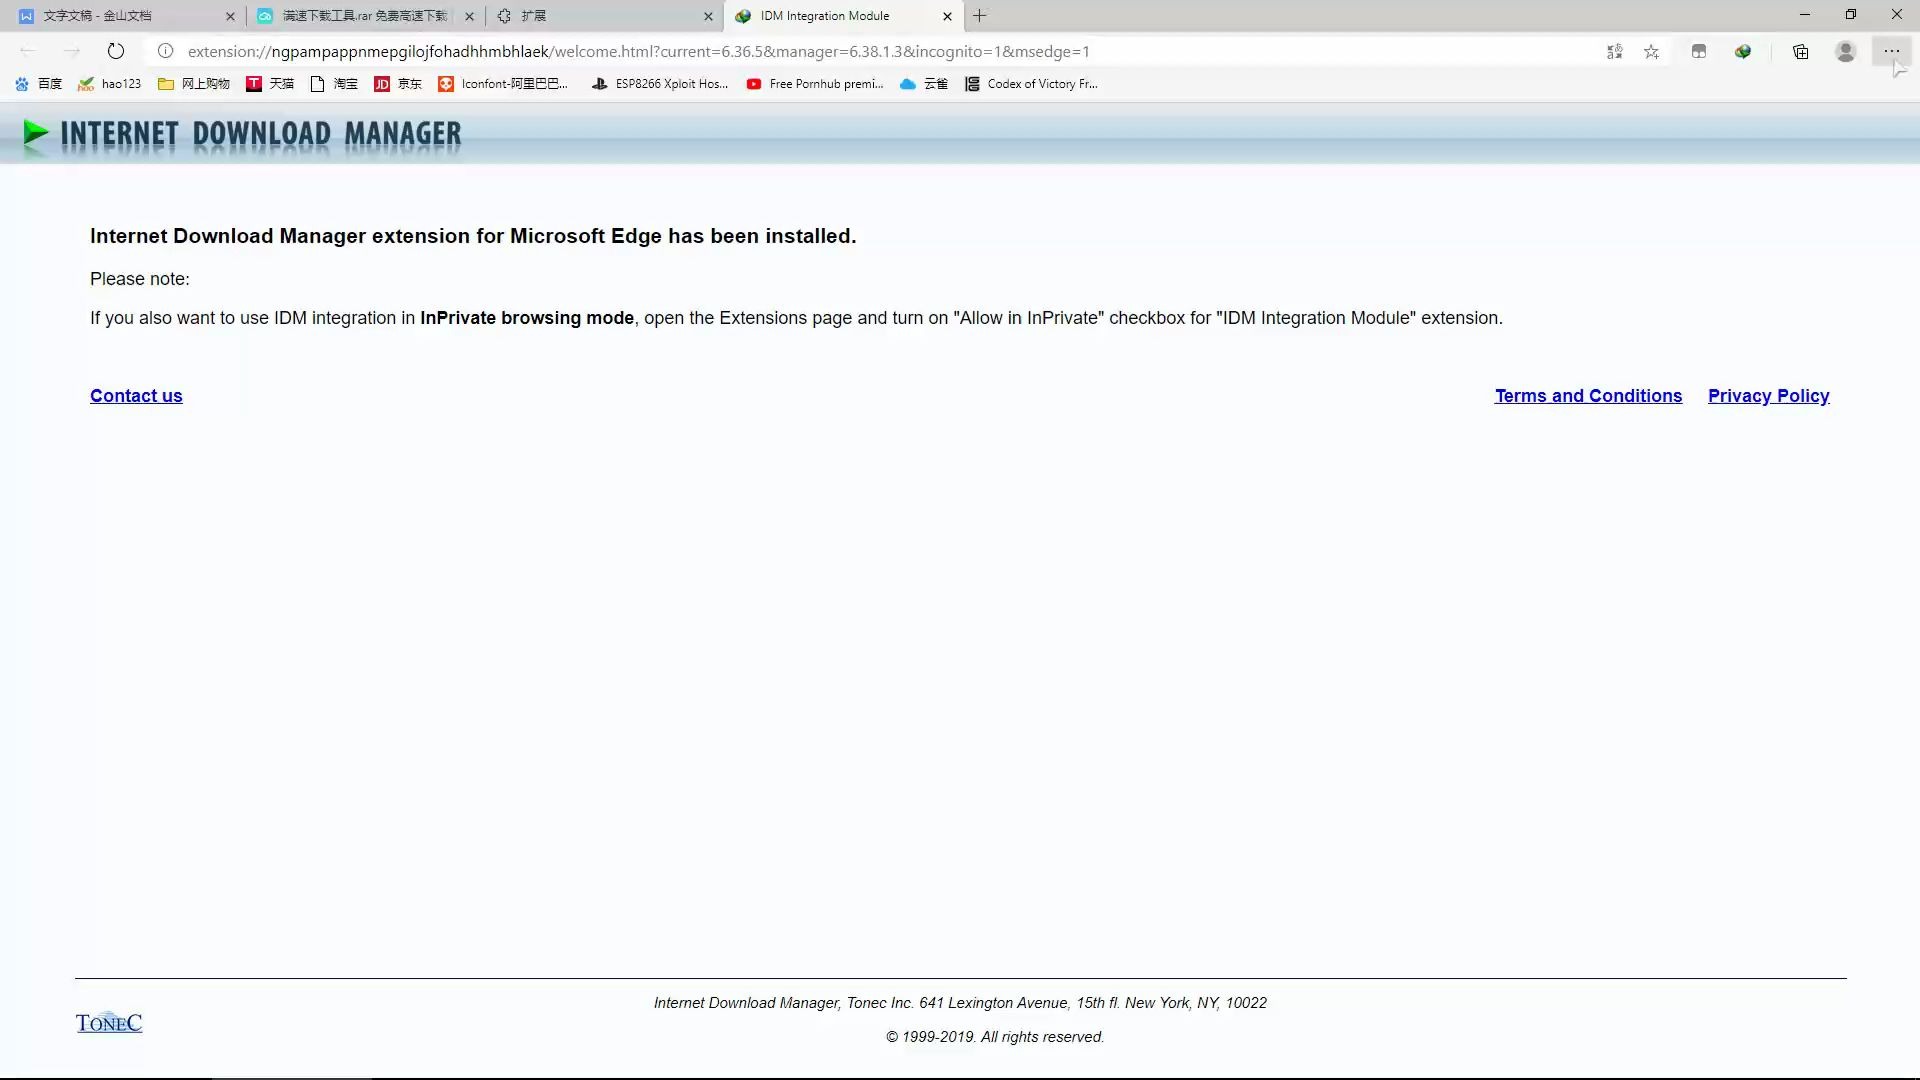
Task: Click the Contact us link
Action: [136, 396]
